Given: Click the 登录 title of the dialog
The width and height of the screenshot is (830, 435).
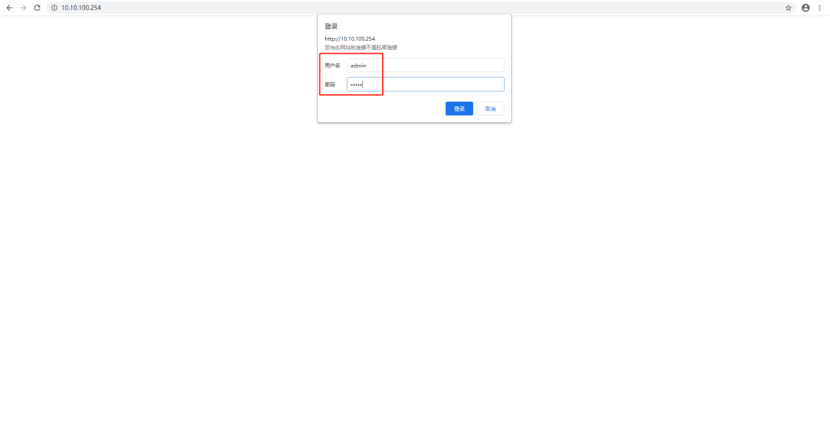Looking at the screenshot, I should click(x=331, y=26).
